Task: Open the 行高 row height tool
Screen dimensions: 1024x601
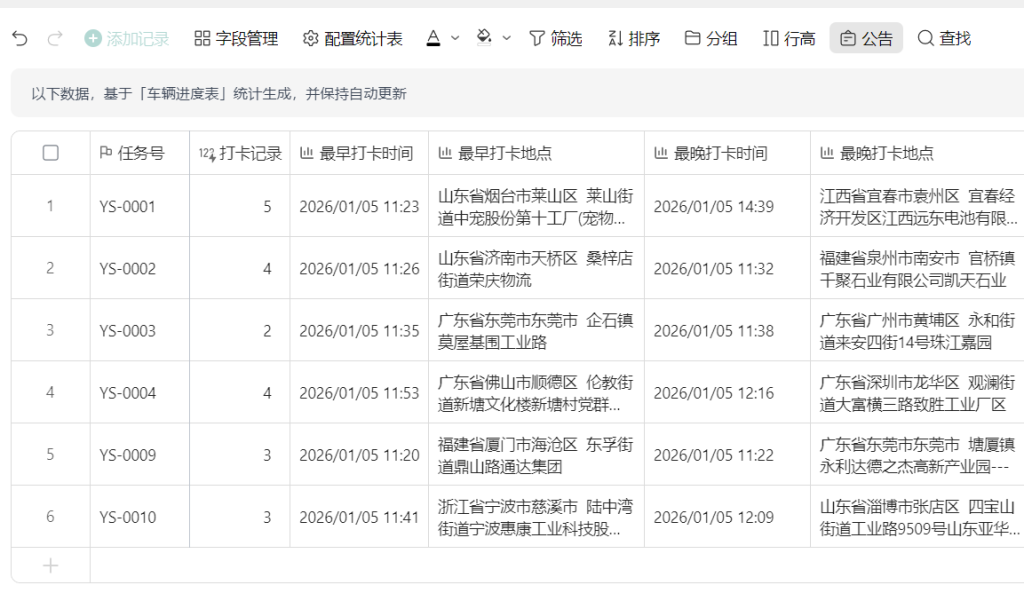Action: click(789, 39)
